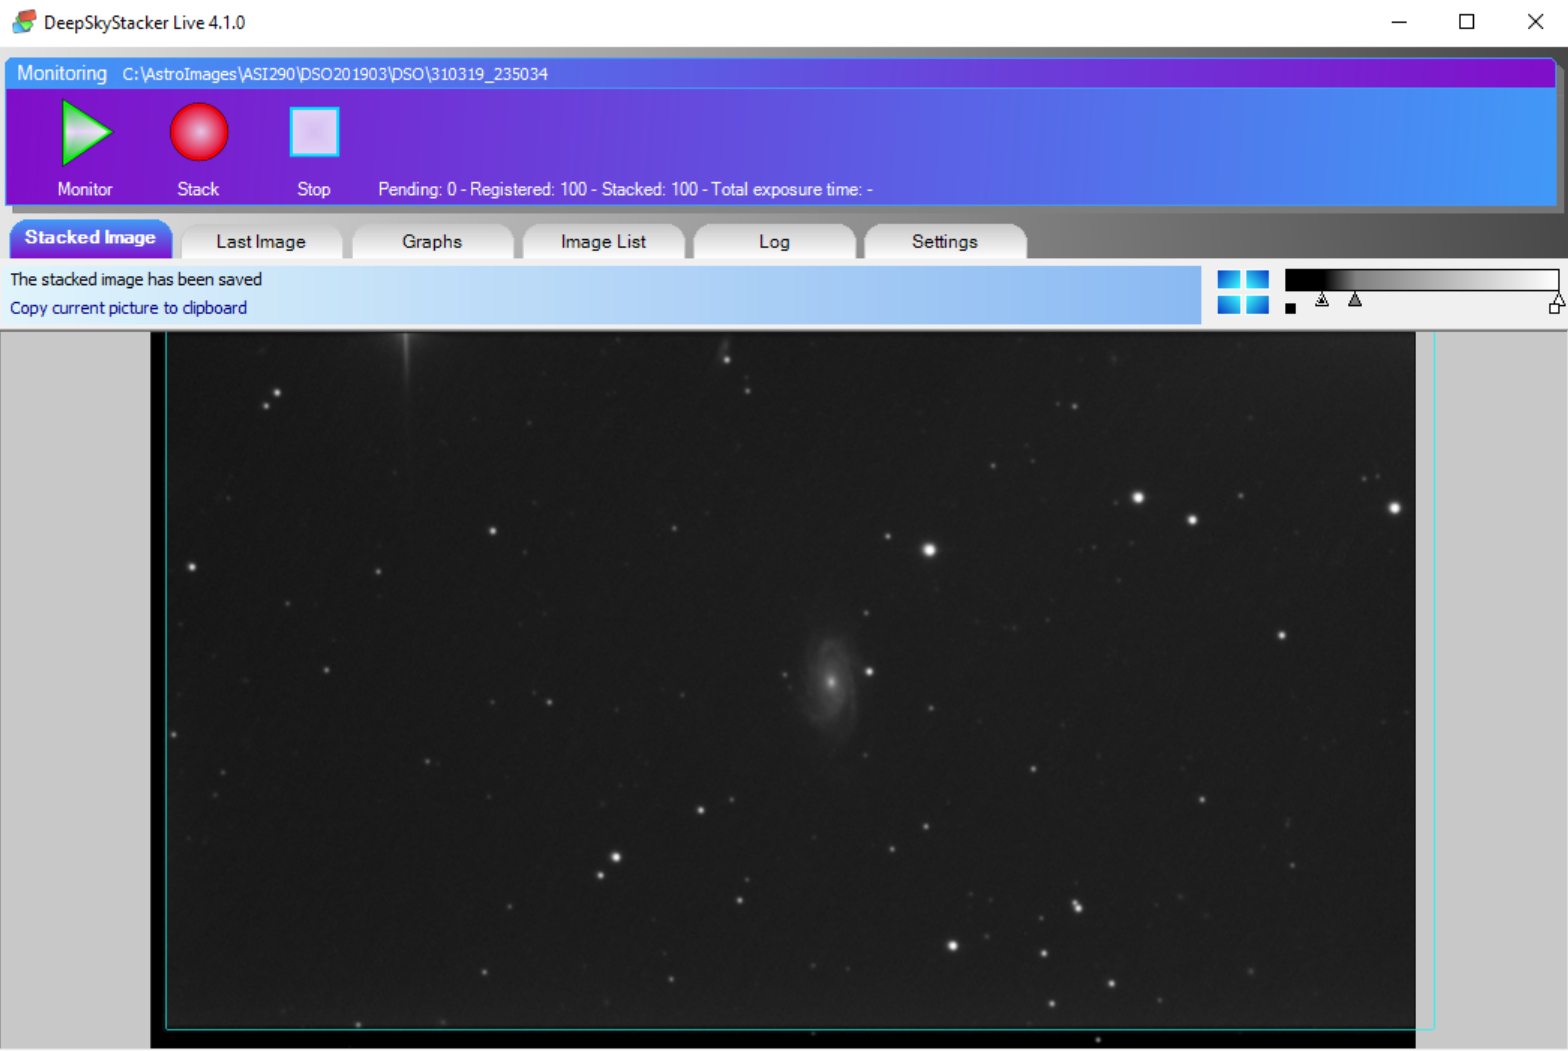The width and height of the screenshot is (1568, 1051).
Task: Select the white point triangle marker
Action: click(x=1557, y=299)
